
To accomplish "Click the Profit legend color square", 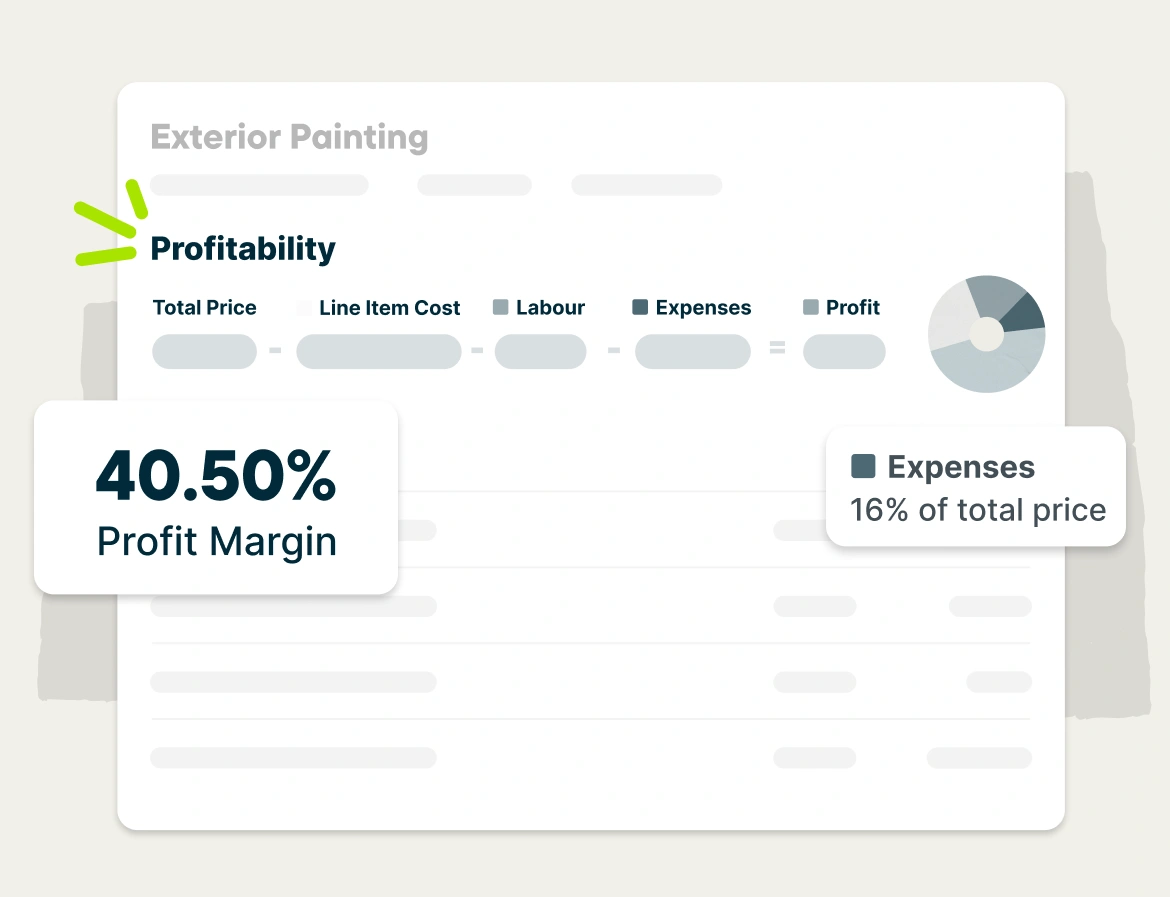I will click(811, 307).
